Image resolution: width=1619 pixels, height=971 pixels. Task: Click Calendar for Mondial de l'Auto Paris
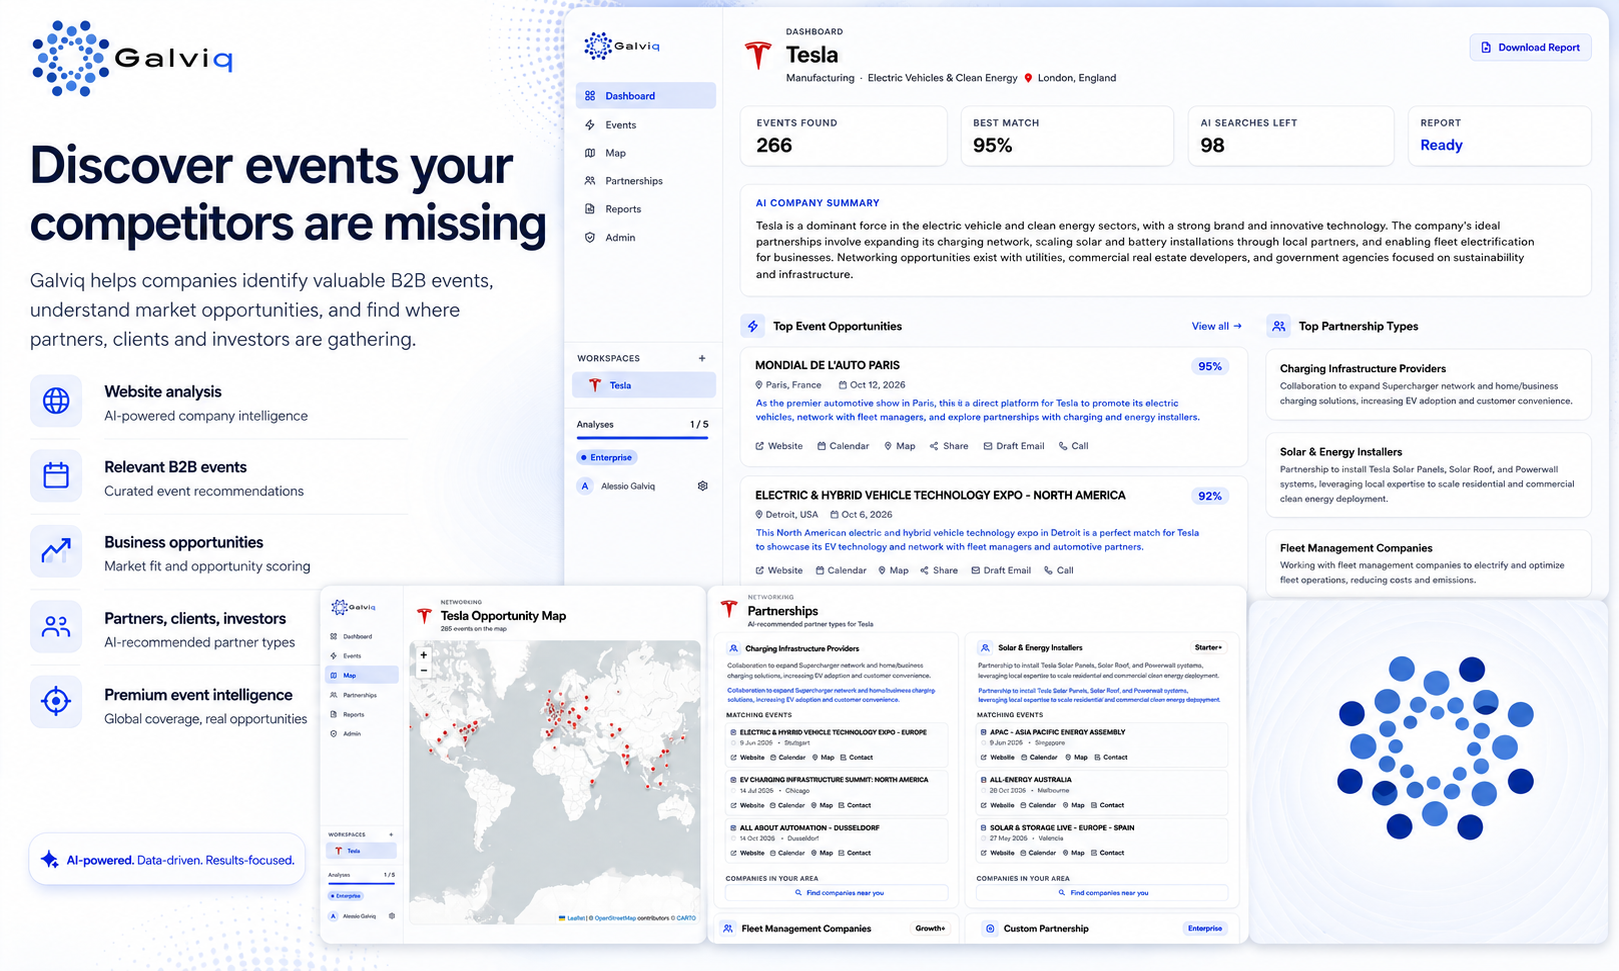pyautogui.click(x=843, y=446)
